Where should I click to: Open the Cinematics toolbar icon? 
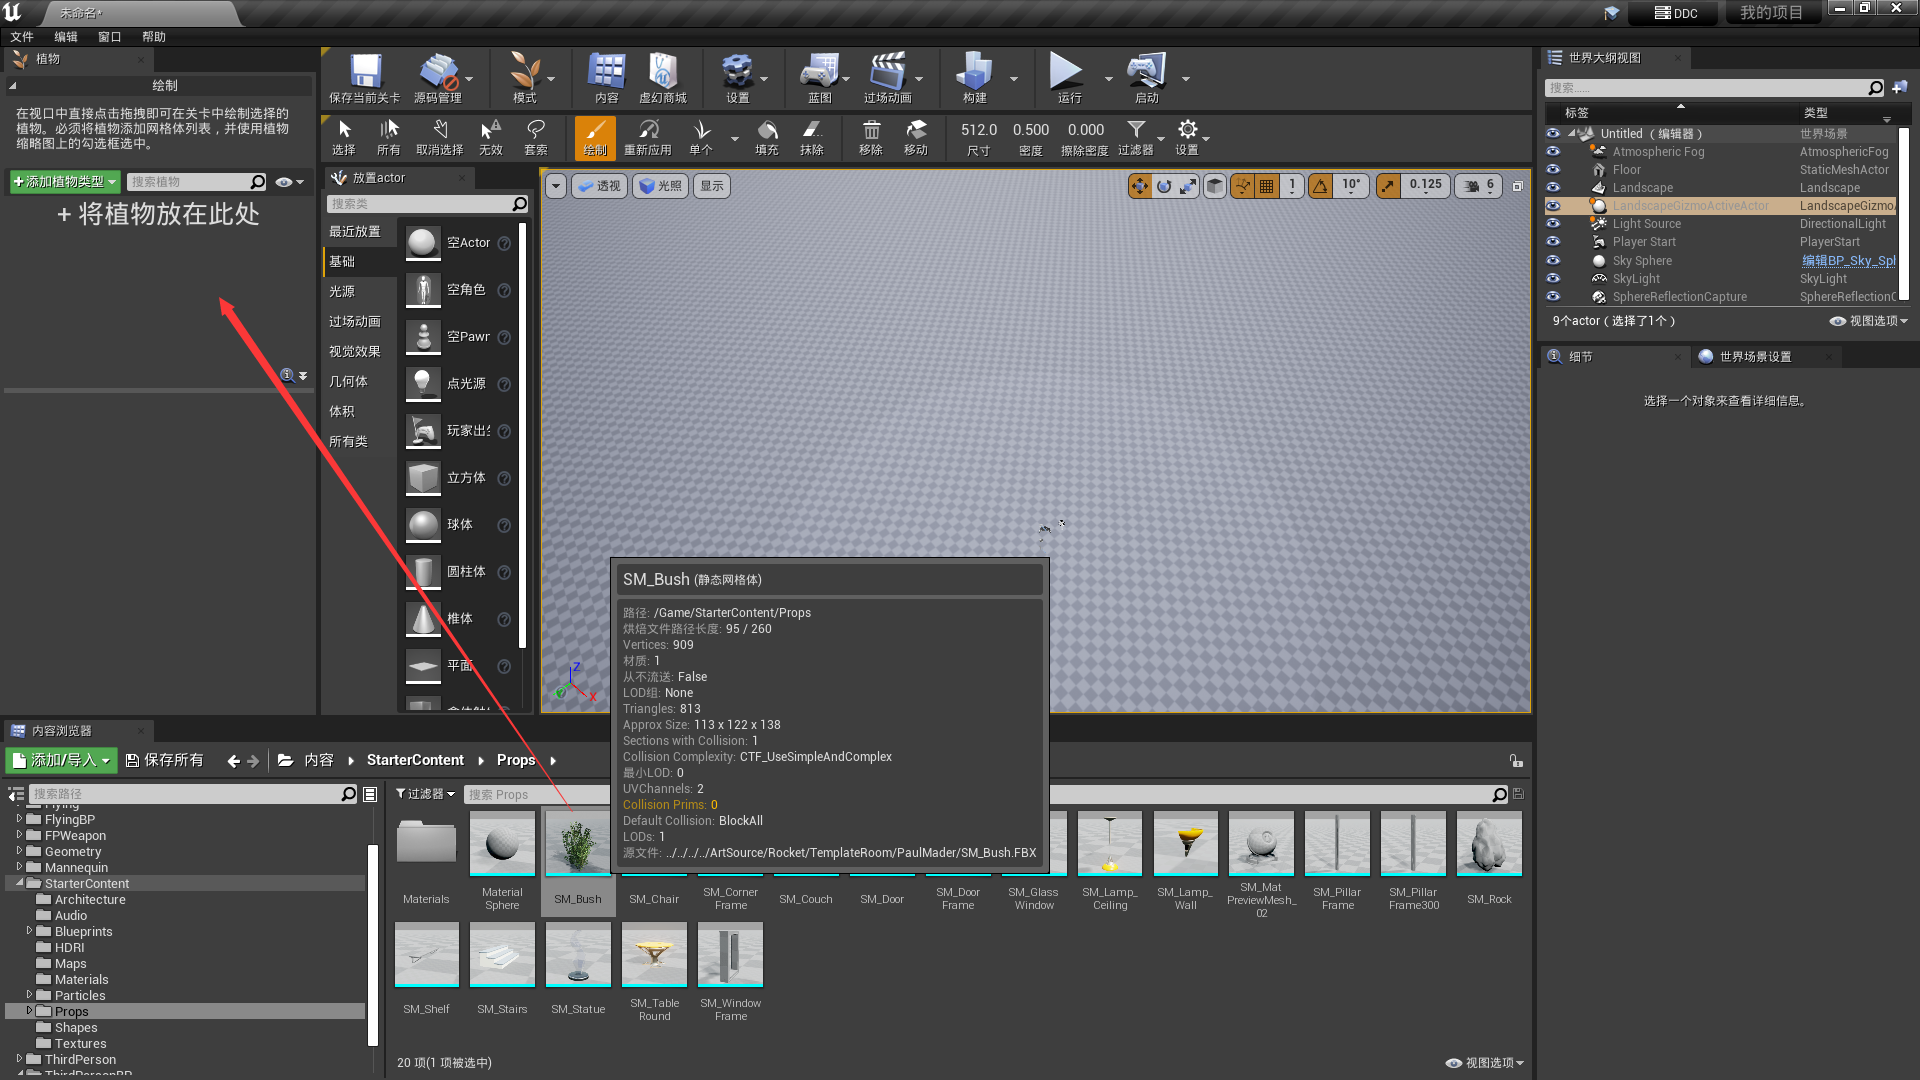tap(887, 72)
